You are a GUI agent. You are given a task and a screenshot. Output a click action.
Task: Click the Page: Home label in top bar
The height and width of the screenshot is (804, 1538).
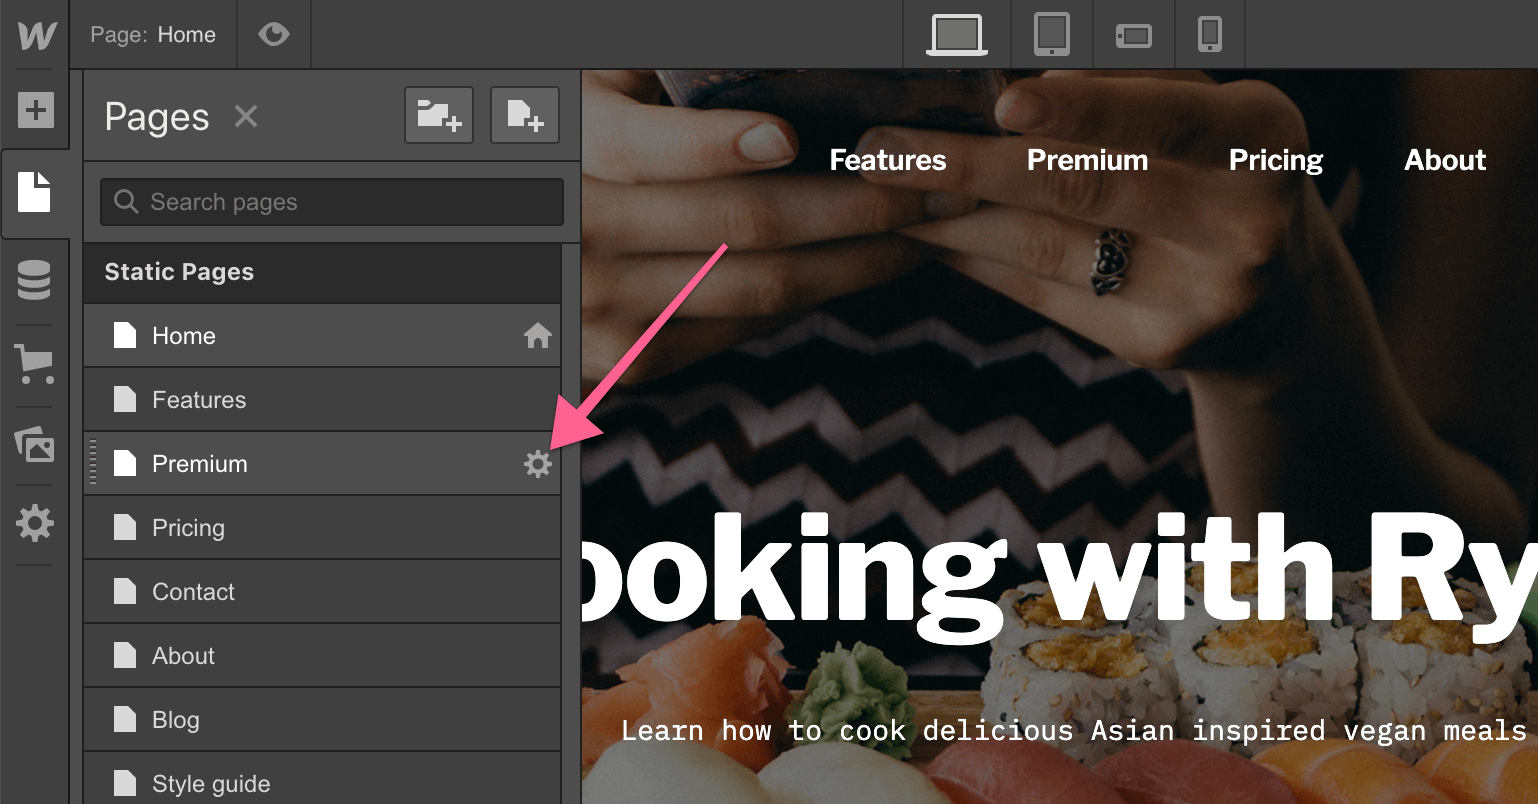(x=153, y=35)
